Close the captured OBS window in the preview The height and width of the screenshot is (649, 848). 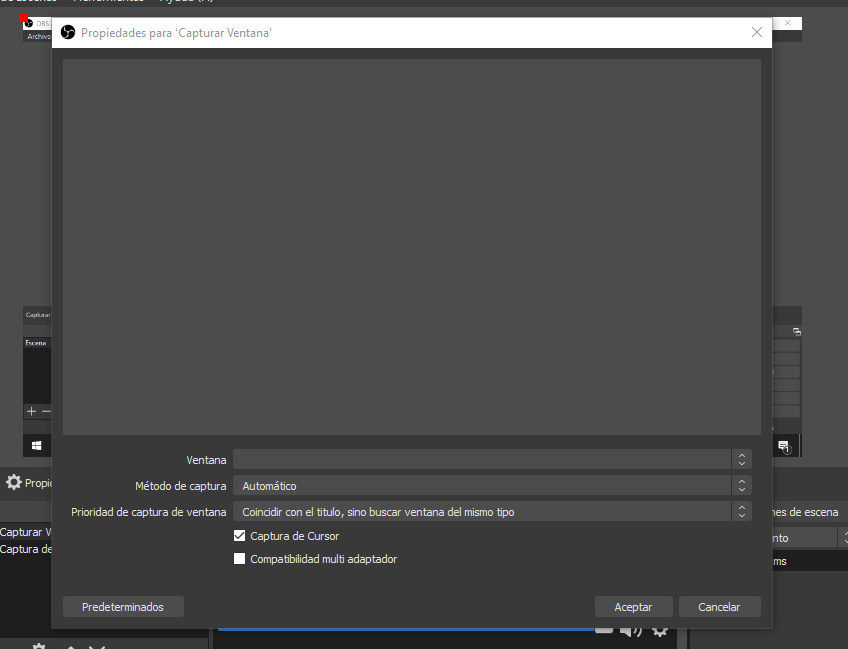787,23
